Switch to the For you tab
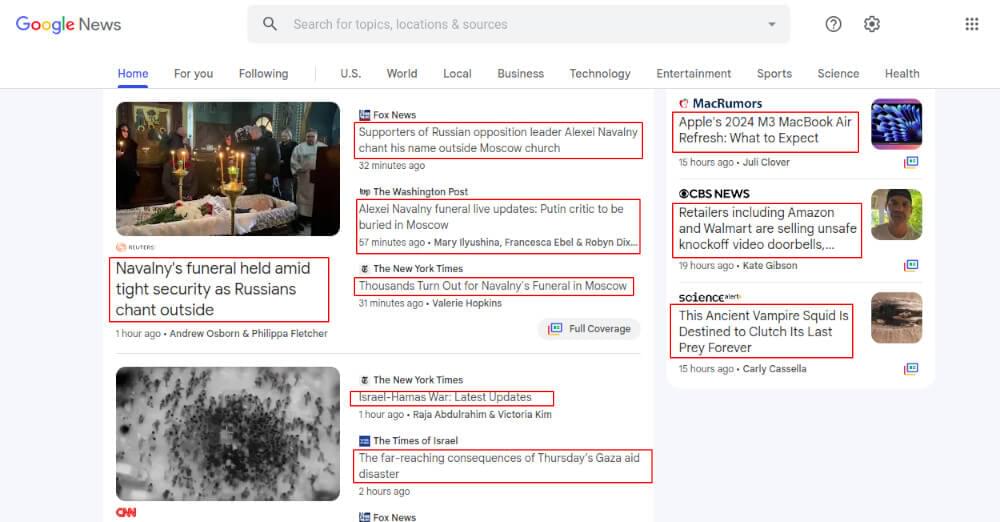 pyautogui.click(x=193, y=73)
